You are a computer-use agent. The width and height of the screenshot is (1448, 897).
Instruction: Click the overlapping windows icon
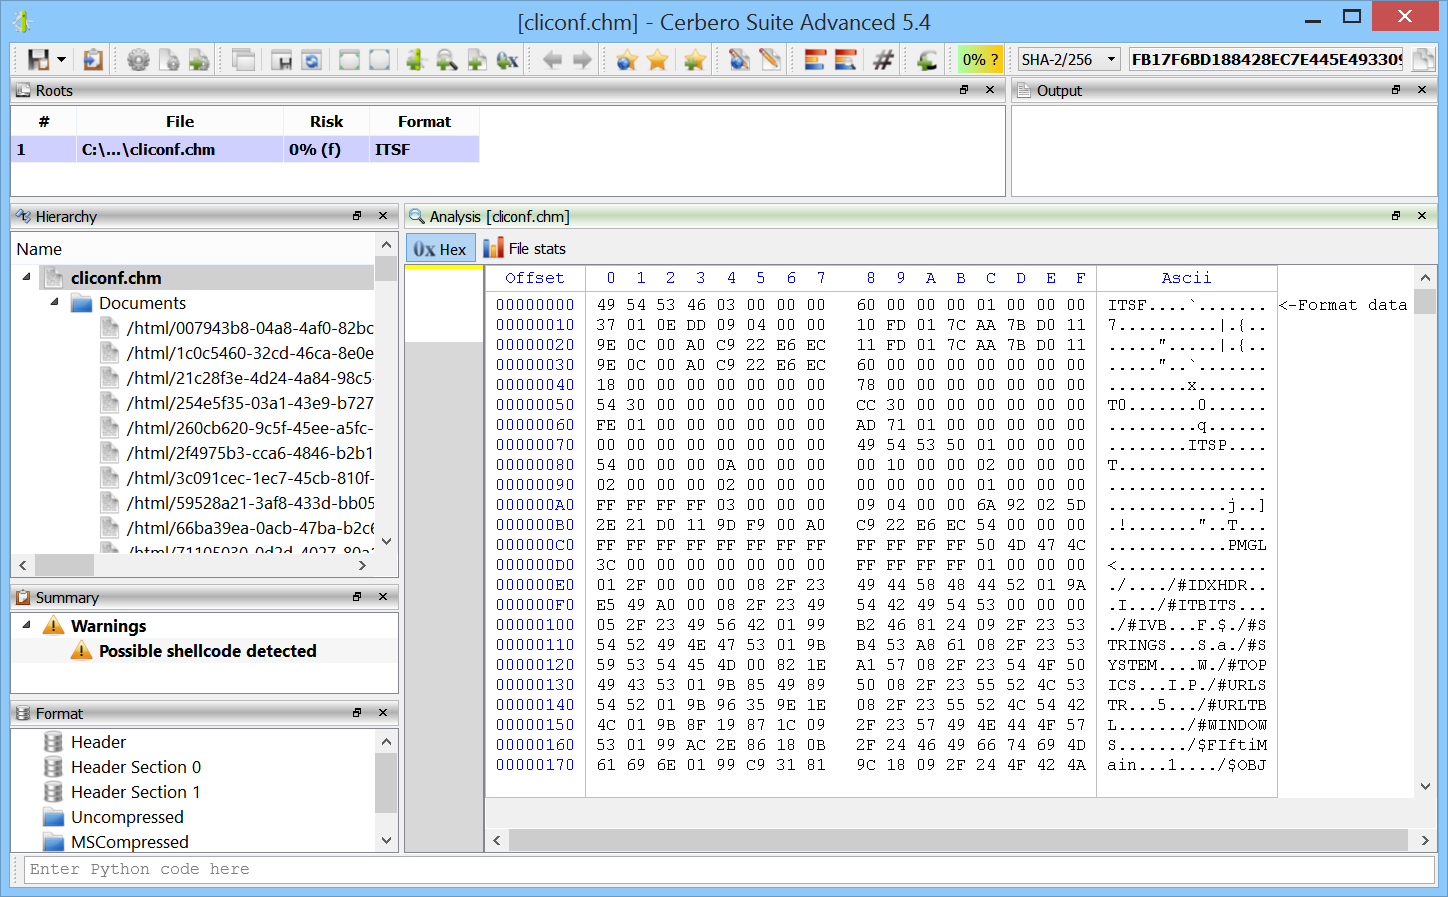[243, 60]
